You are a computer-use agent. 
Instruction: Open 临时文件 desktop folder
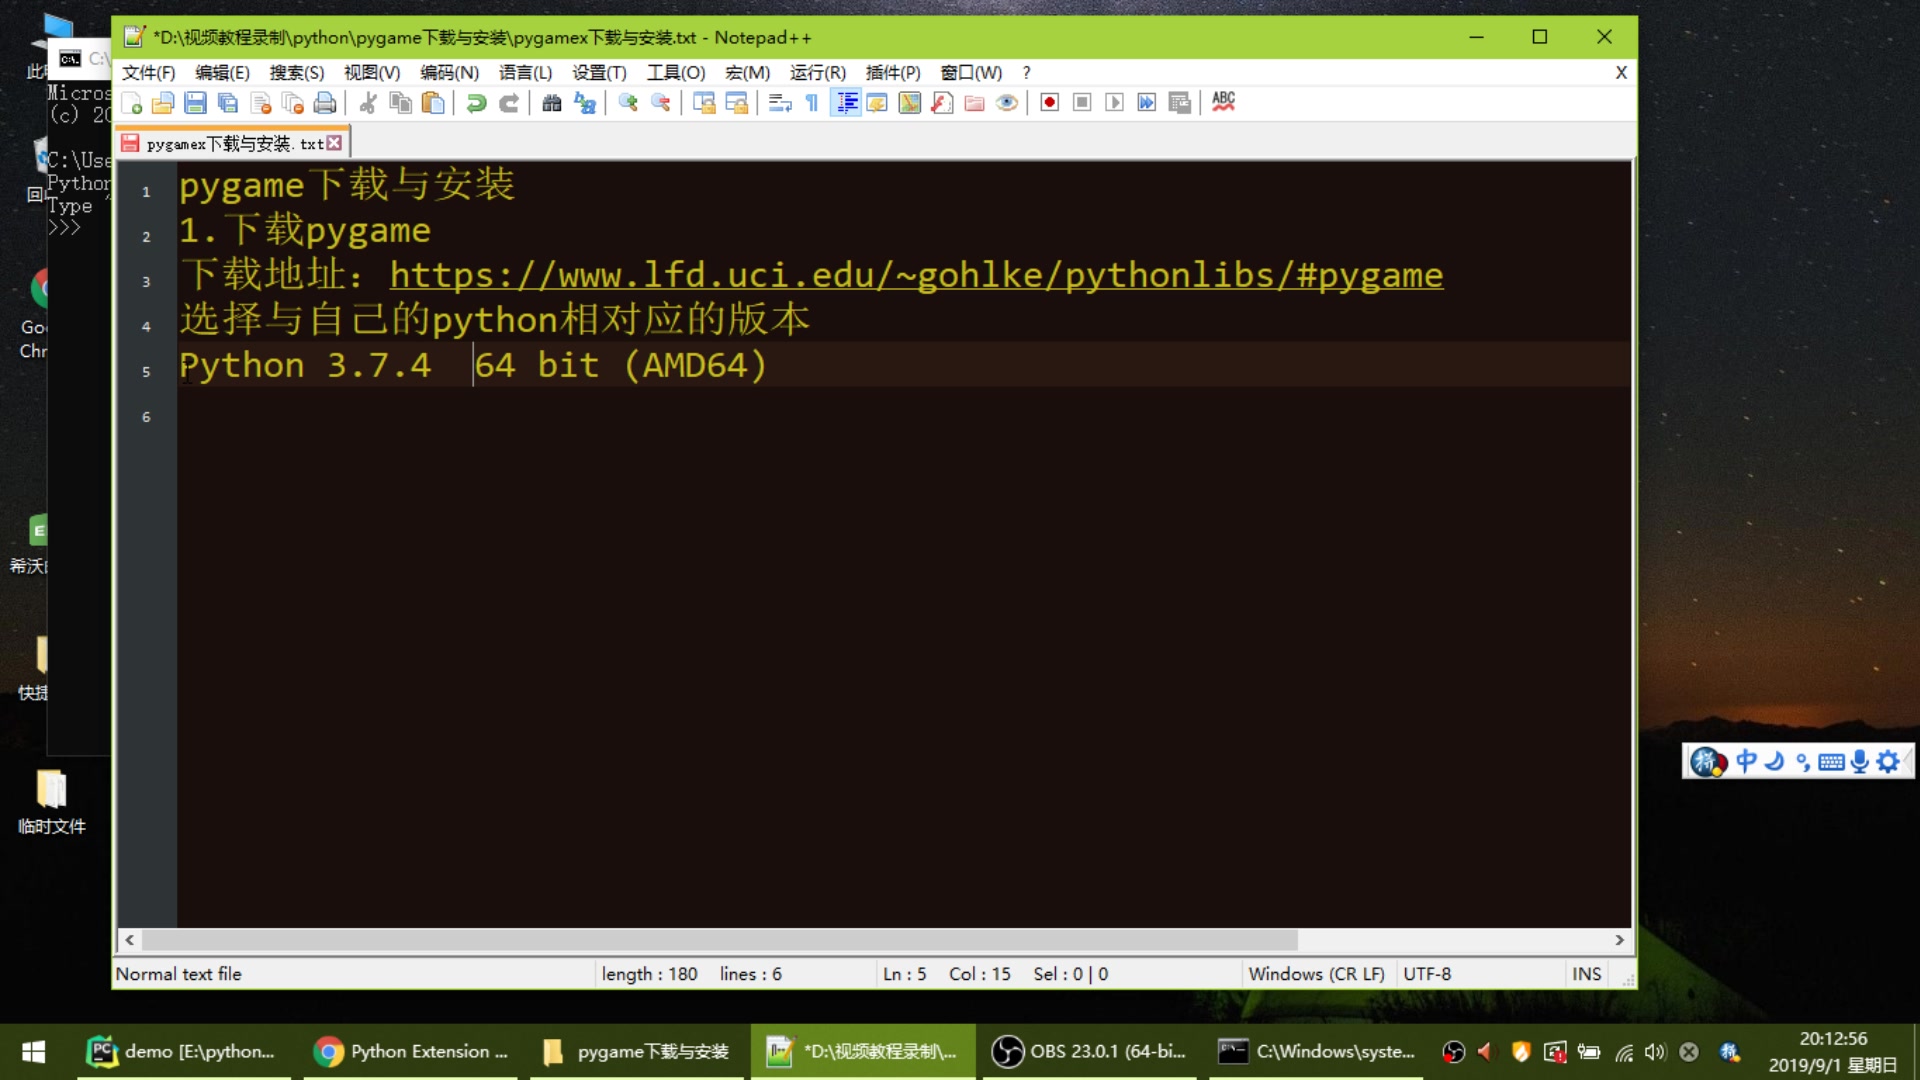coord(51,802)
